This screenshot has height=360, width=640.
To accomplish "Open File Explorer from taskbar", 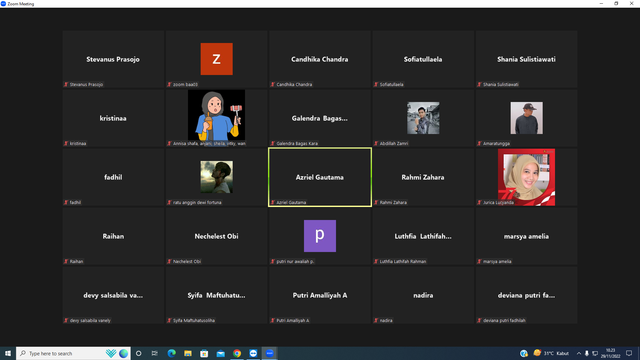I will [x=188, y=353].
